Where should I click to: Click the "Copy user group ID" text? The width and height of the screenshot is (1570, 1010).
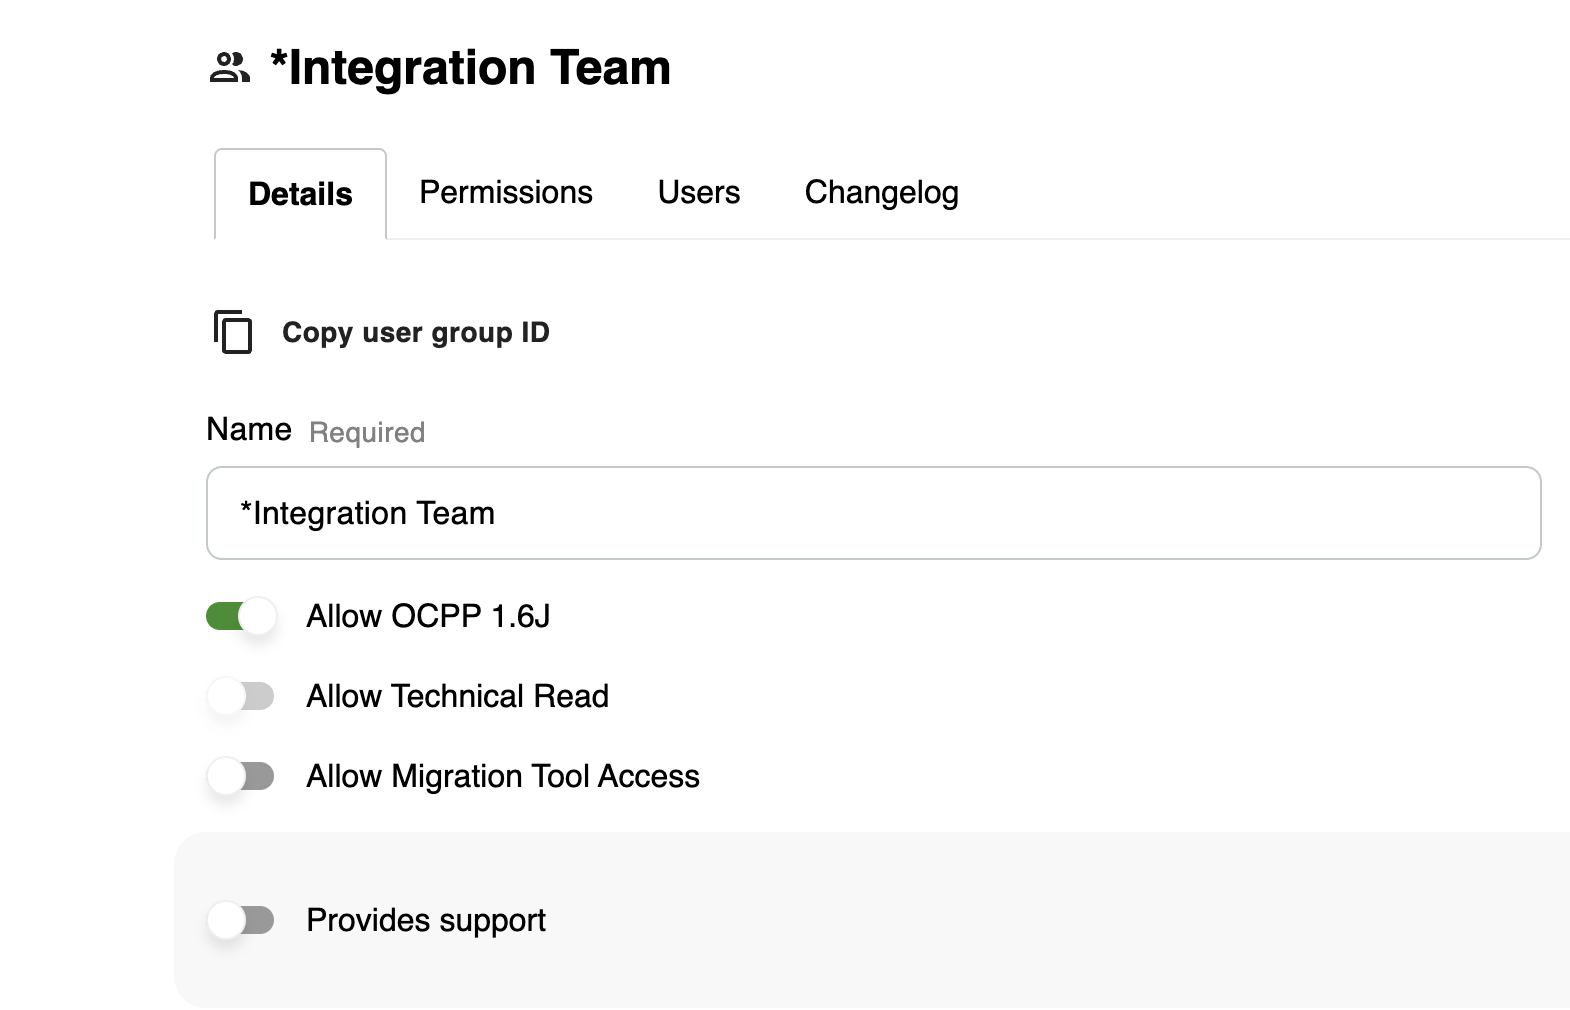[x=415, y=332]
